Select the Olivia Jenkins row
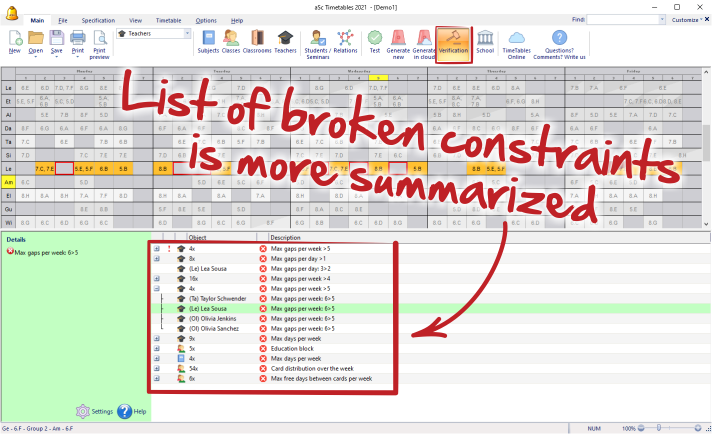The height and width of the screenshot is (434, 712). click(430, 319)
